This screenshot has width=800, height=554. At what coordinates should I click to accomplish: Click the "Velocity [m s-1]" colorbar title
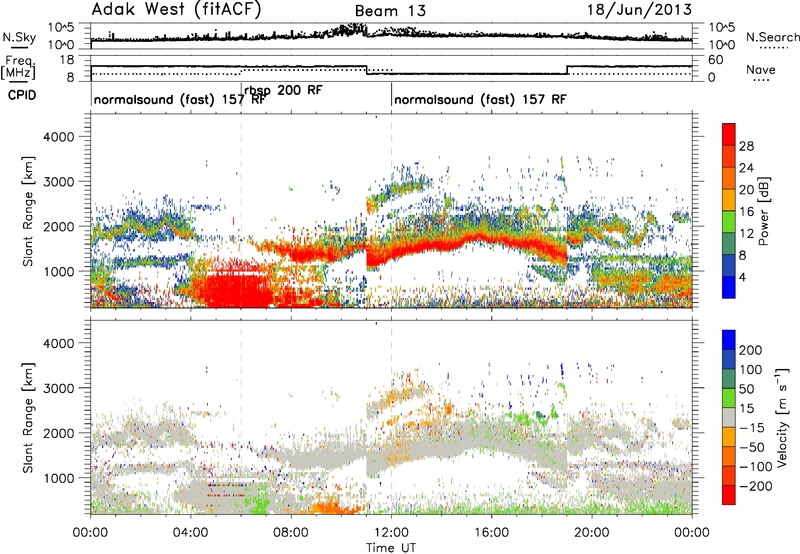(782, 417)
